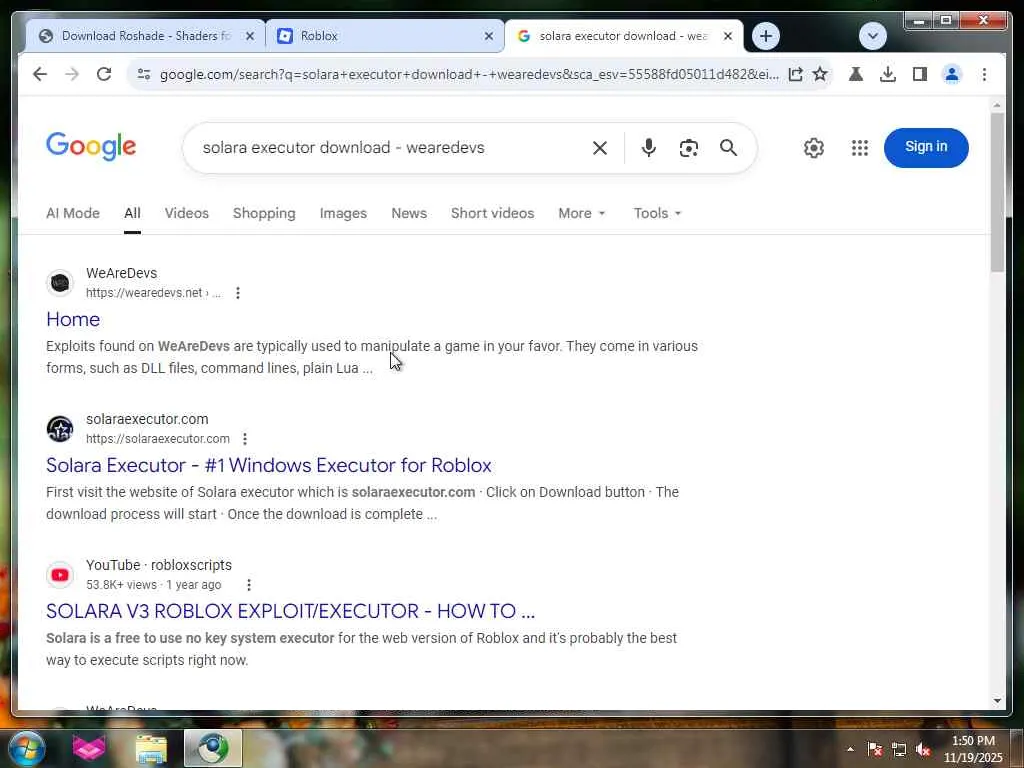This screenshot has height=768, width=1024.
Task: Expand the More search filter dropdown
Action: [582, 214]
